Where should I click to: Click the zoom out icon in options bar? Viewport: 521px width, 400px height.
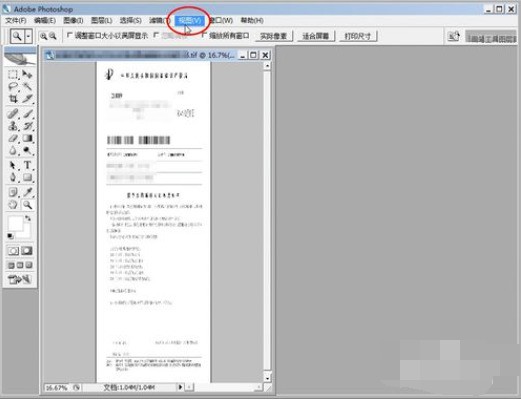click(53, 36)
